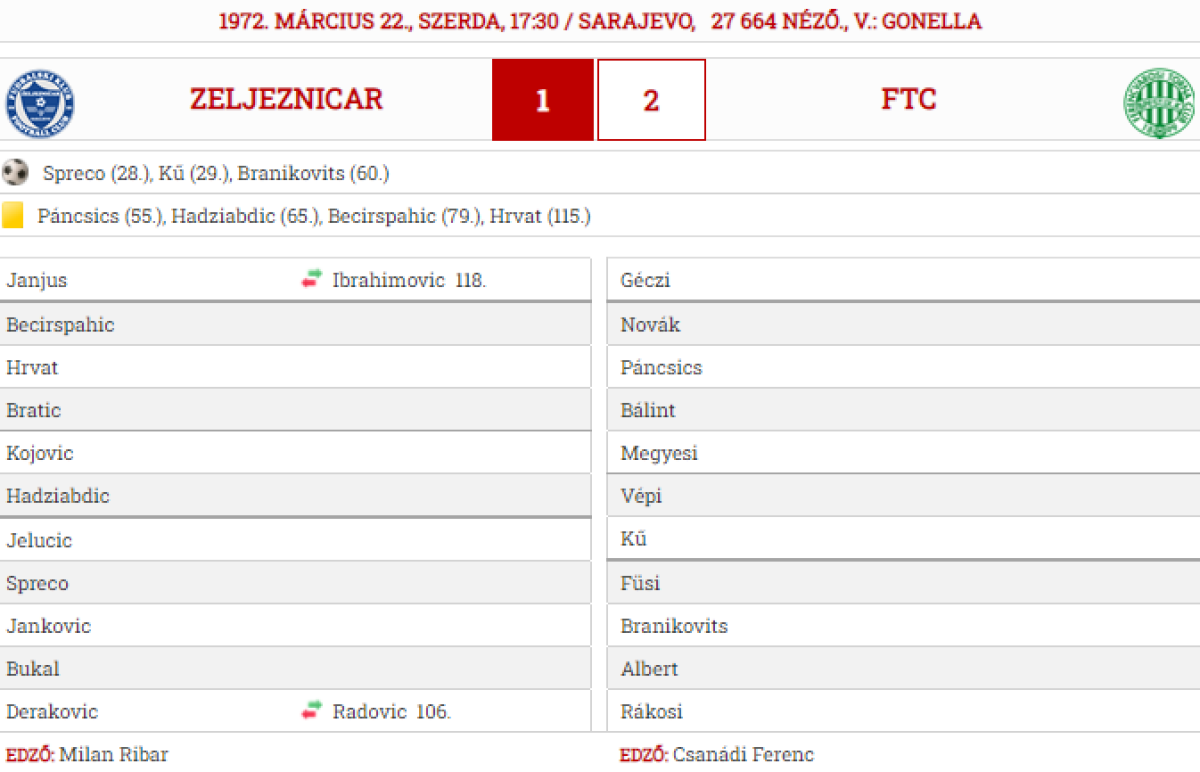Click the yellow card icon
The height and width of the screenshot is (772, 1200).
coord(13,216)
